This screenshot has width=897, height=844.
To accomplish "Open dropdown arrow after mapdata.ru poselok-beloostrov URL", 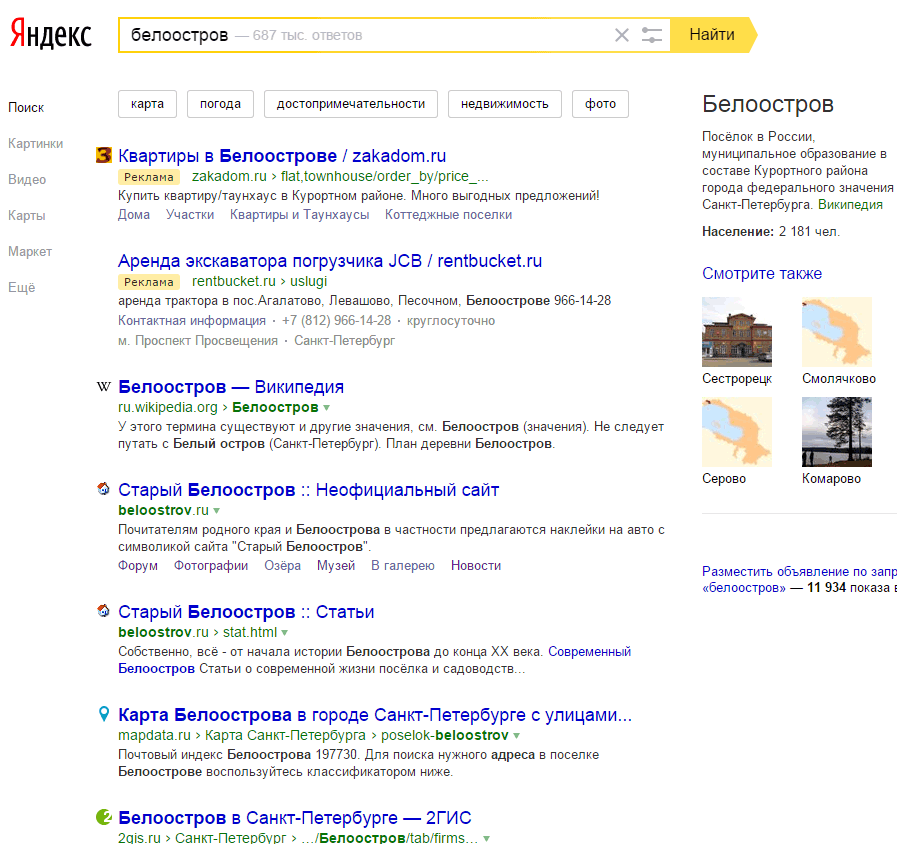I will tap(517, 736).
